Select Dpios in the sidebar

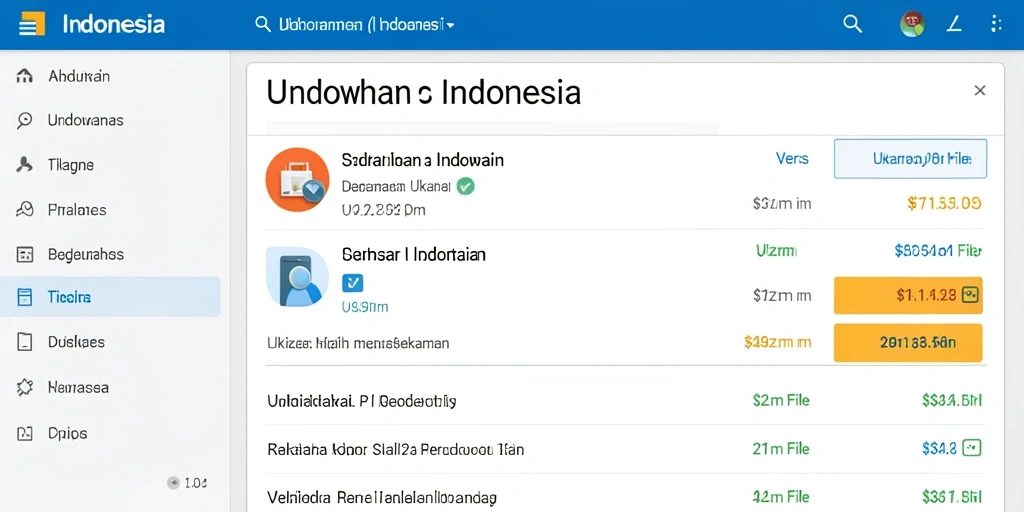[68, 433]
